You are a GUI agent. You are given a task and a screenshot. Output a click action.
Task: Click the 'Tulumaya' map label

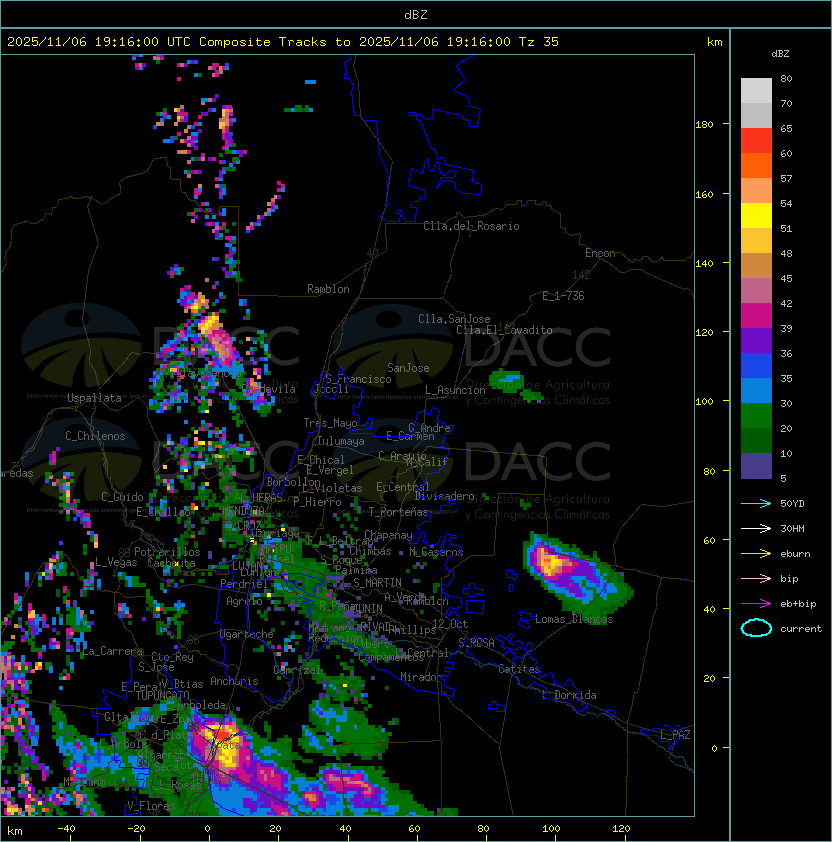click(341, 441)
